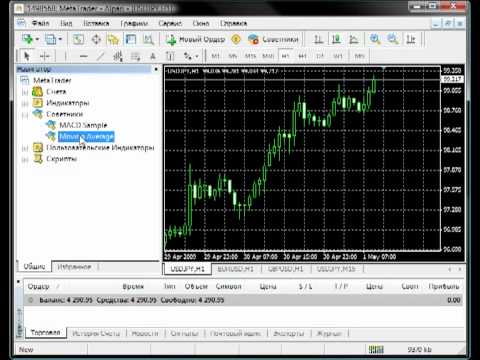
Task: Launch the MetaEditor with its yellow icon
Action: pos(236,39)
